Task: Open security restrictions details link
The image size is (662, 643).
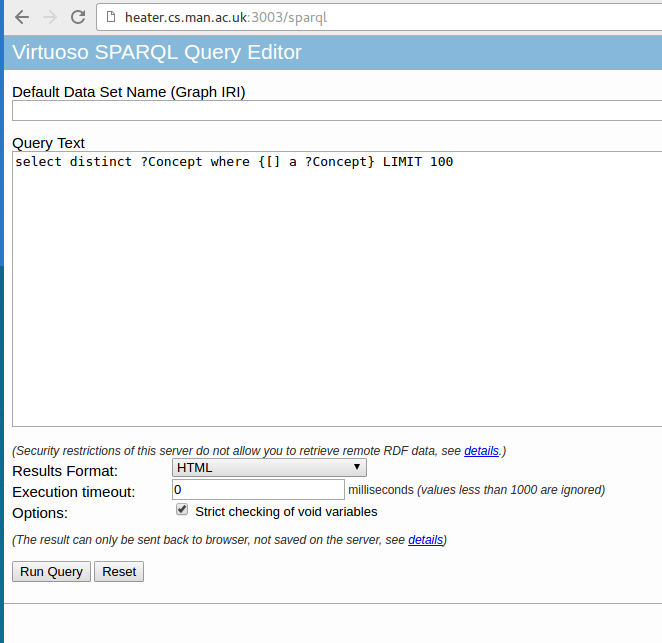Action: point(481,451)
